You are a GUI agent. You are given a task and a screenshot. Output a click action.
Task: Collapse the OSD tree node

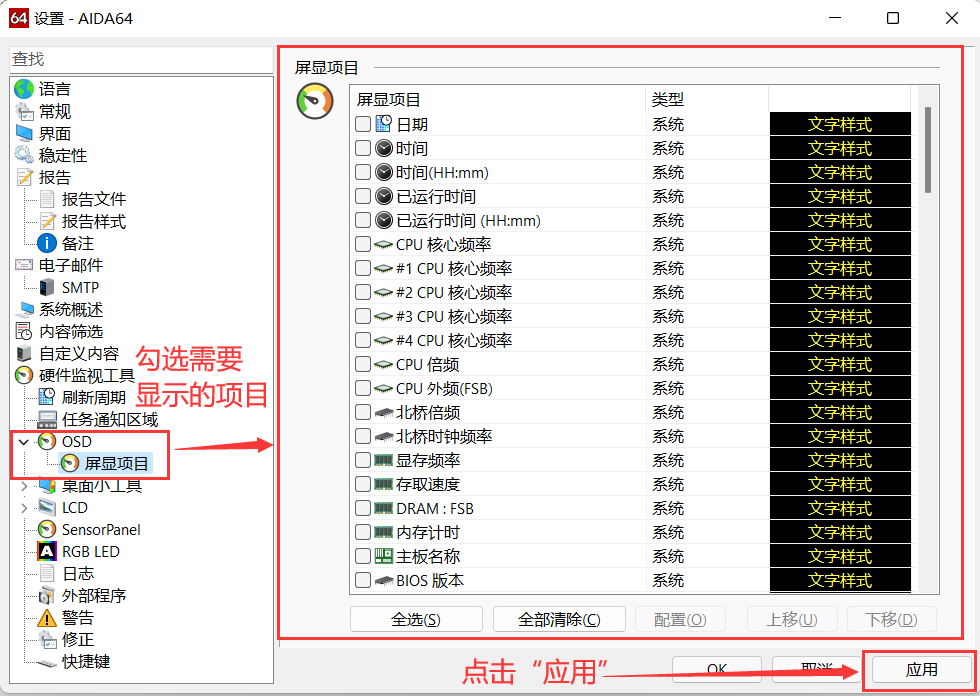click(23, 441)
